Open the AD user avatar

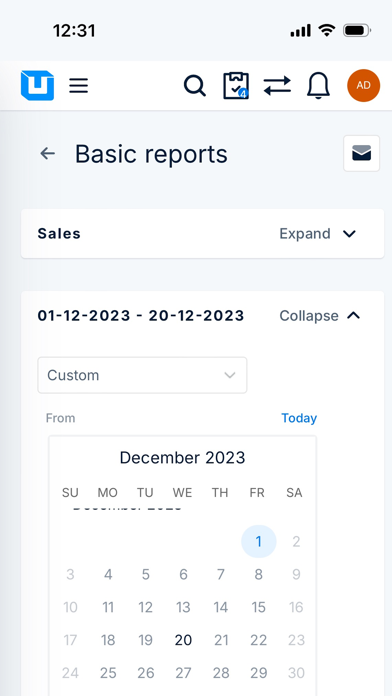pyautogui.click(x=364, y=86)
